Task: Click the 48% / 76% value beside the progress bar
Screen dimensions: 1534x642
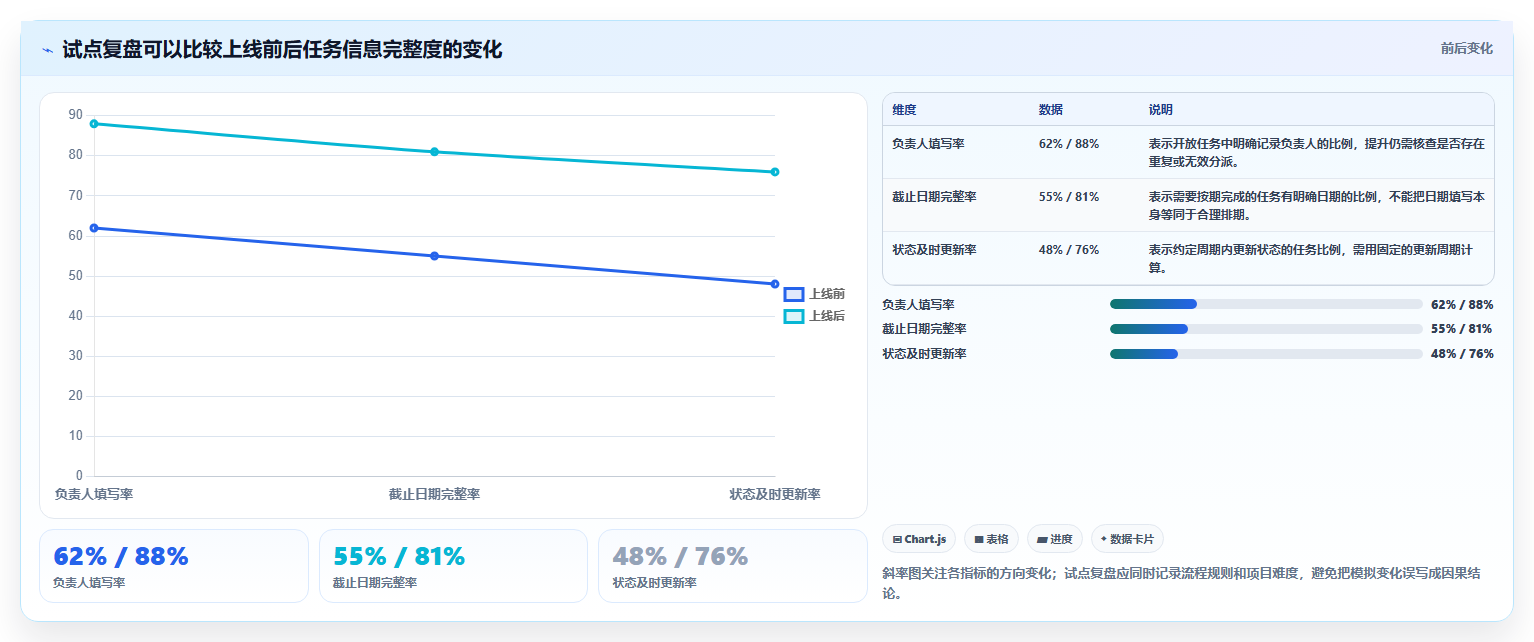Action: pyautogui.click(x=1462, y=354)
